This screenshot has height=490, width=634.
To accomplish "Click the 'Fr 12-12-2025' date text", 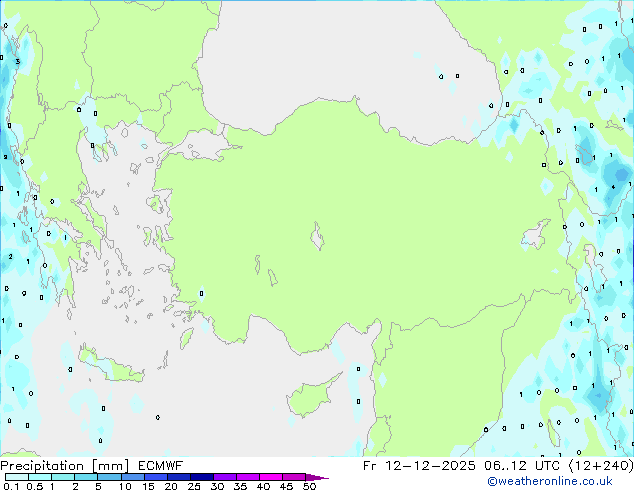I will coord(419,466).
